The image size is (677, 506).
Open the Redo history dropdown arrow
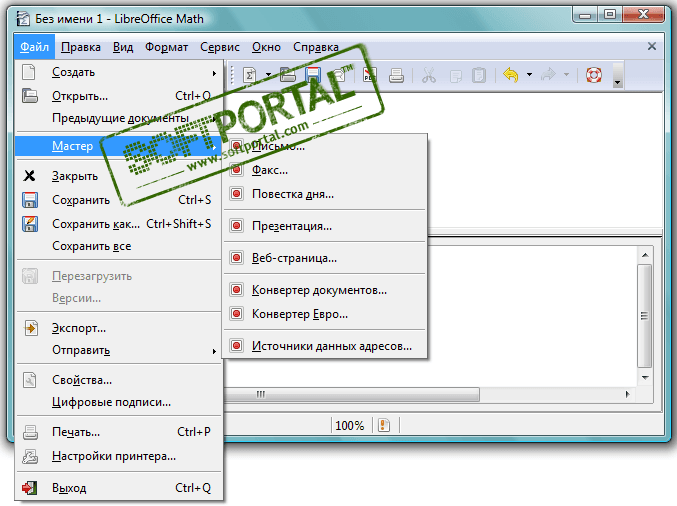566,75
